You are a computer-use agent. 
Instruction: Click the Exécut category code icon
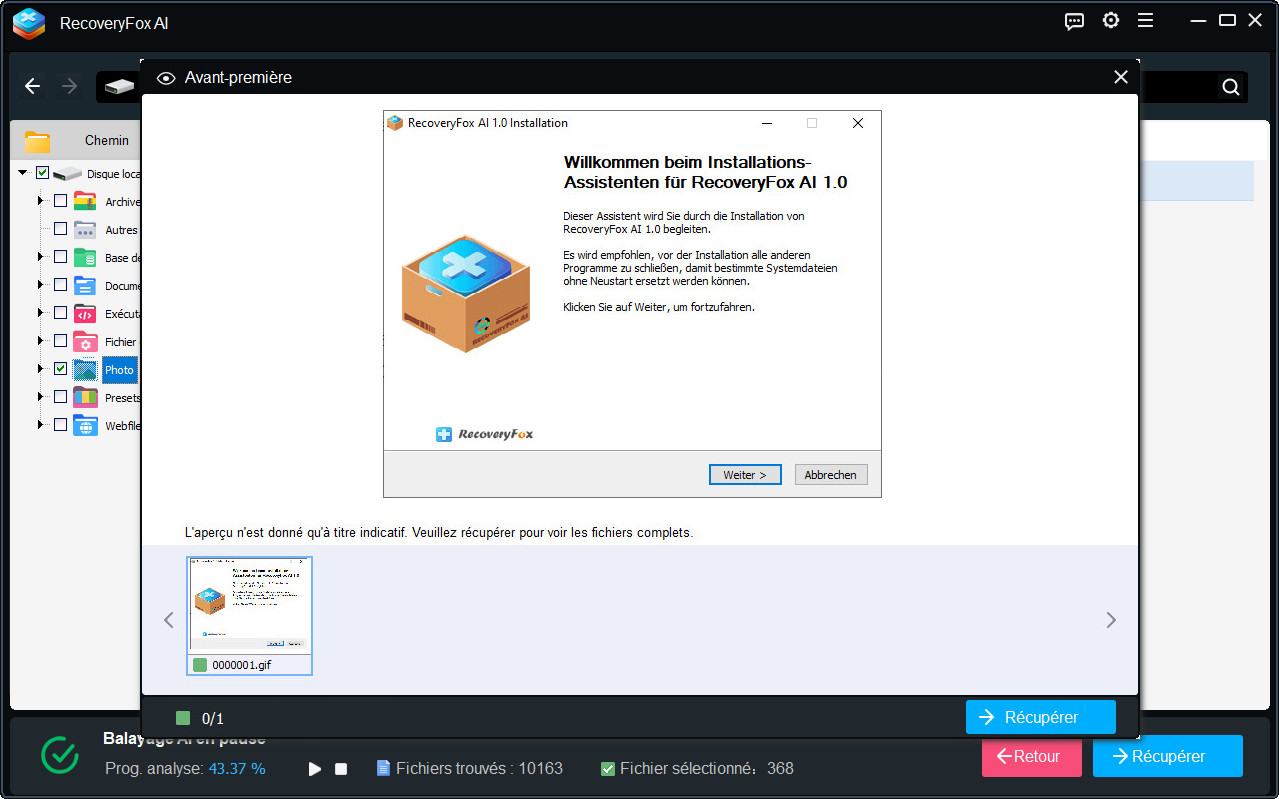pyautogui.click(x=85, y=313)
